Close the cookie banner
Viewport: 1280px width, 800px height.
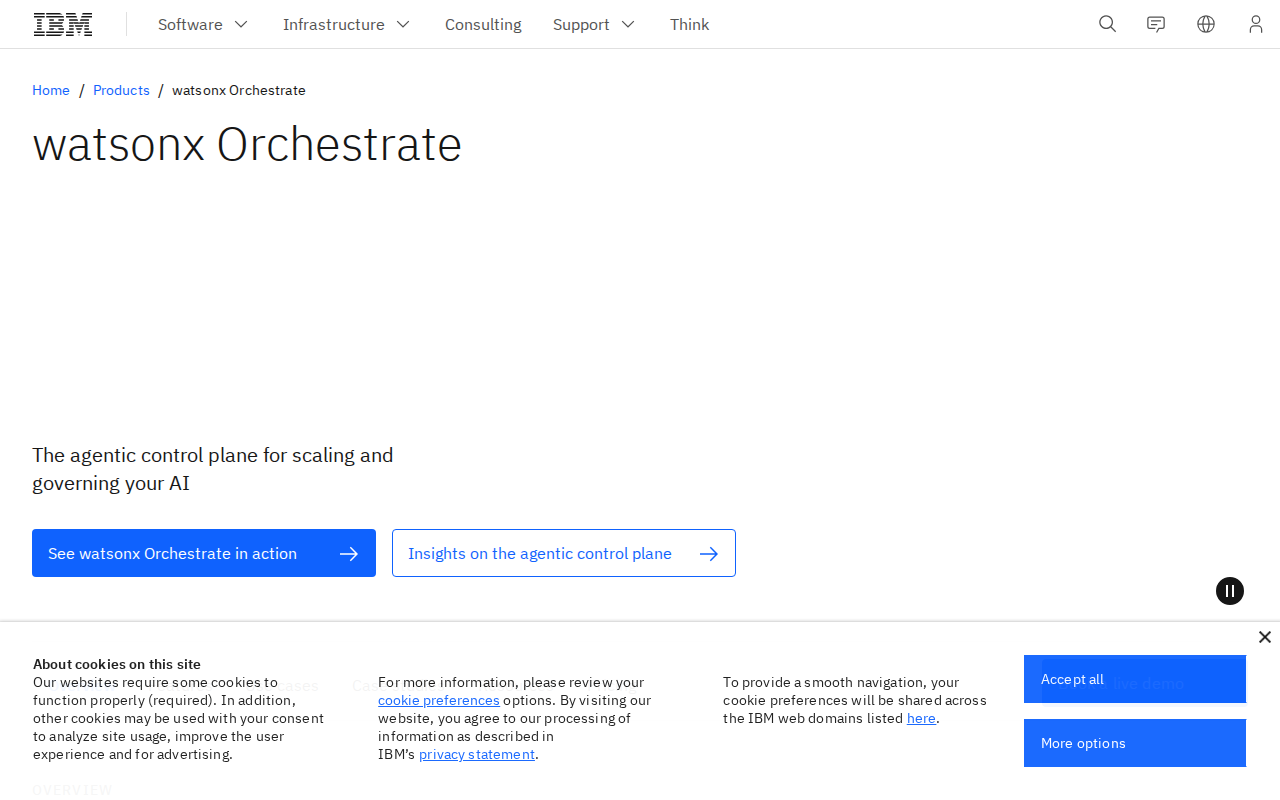point(1265,637)
